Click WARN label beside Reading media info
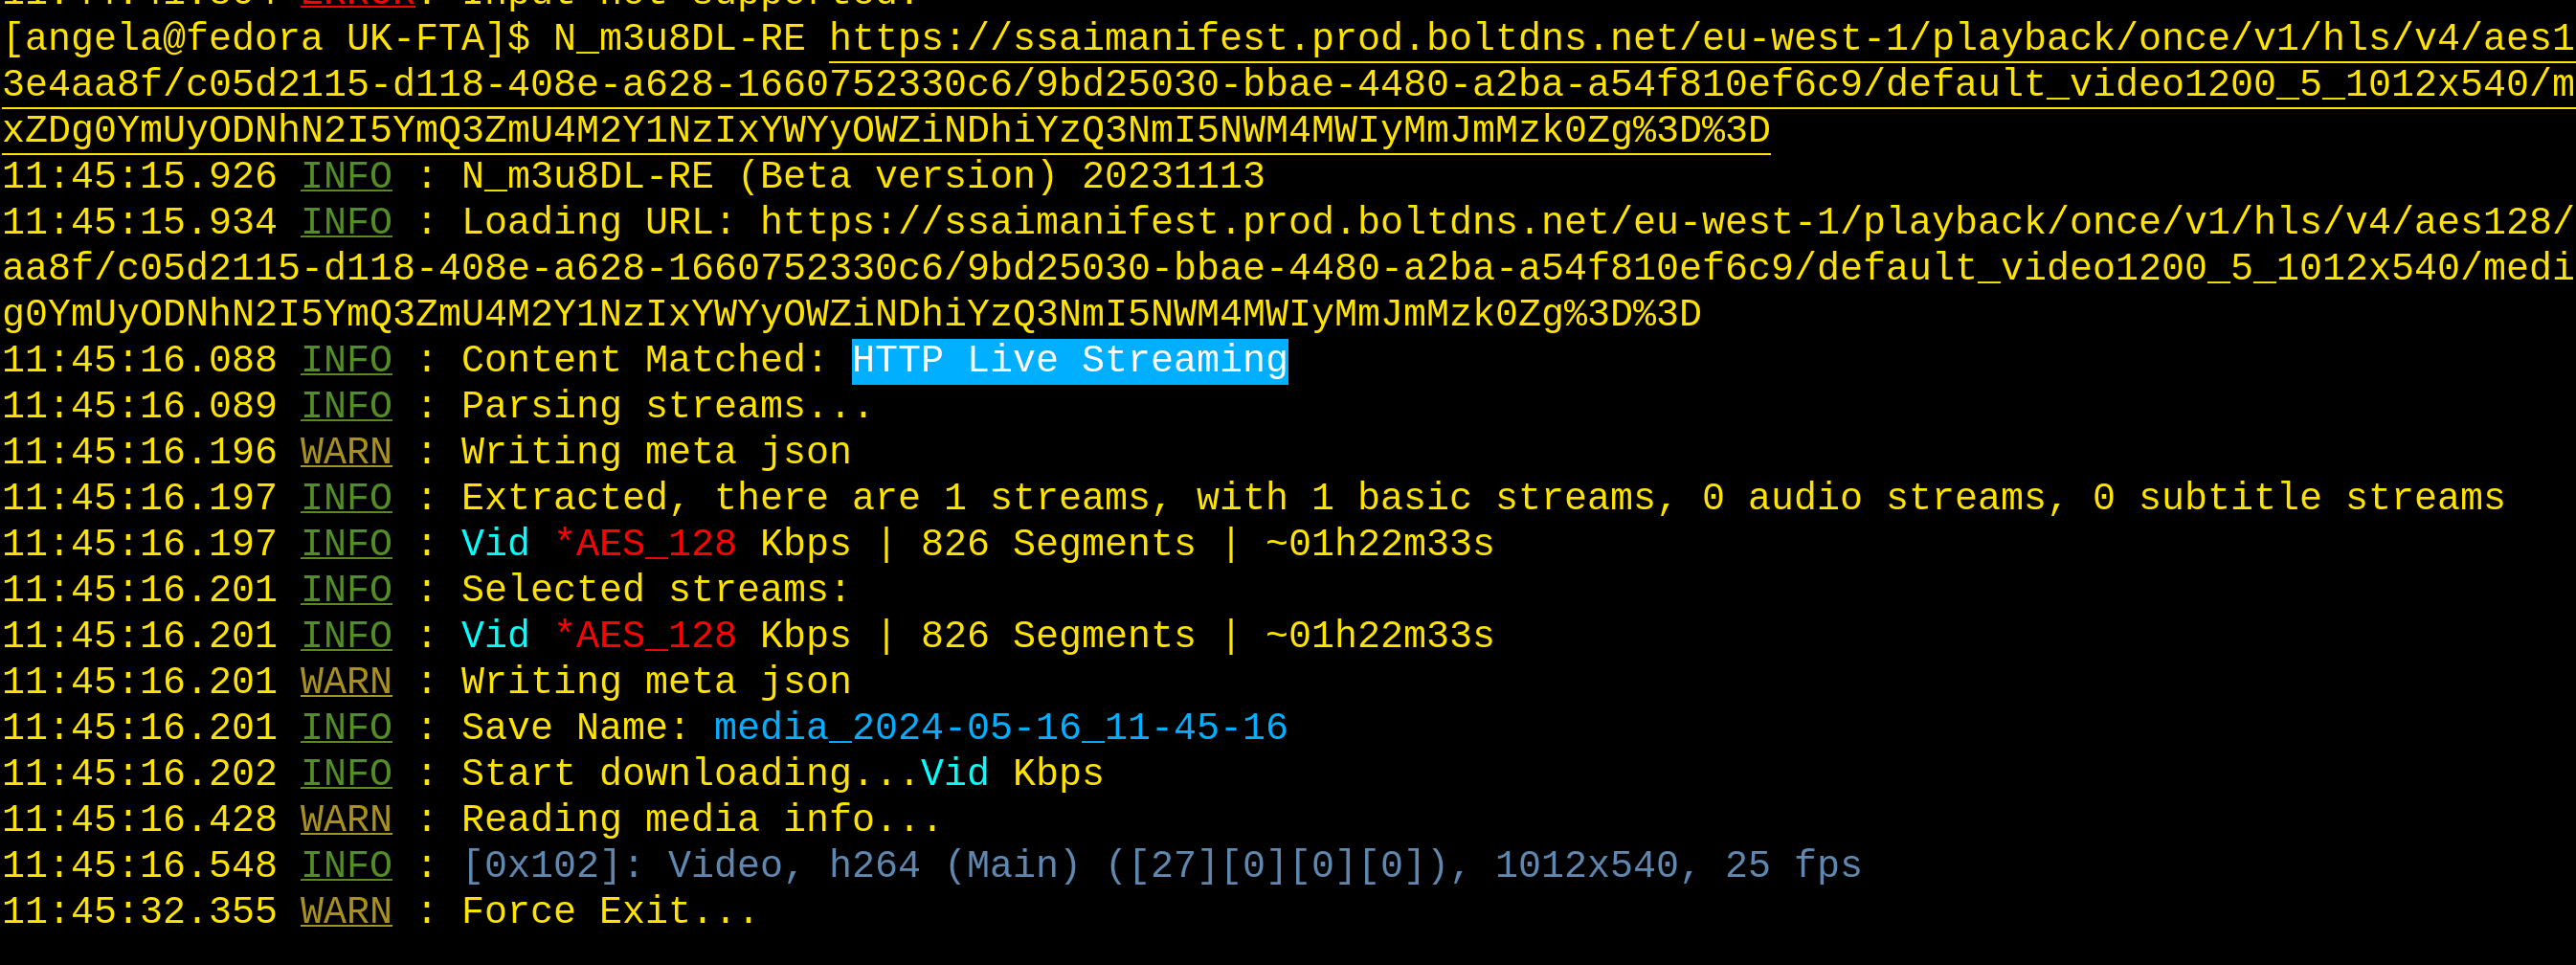 coord(346,820)
